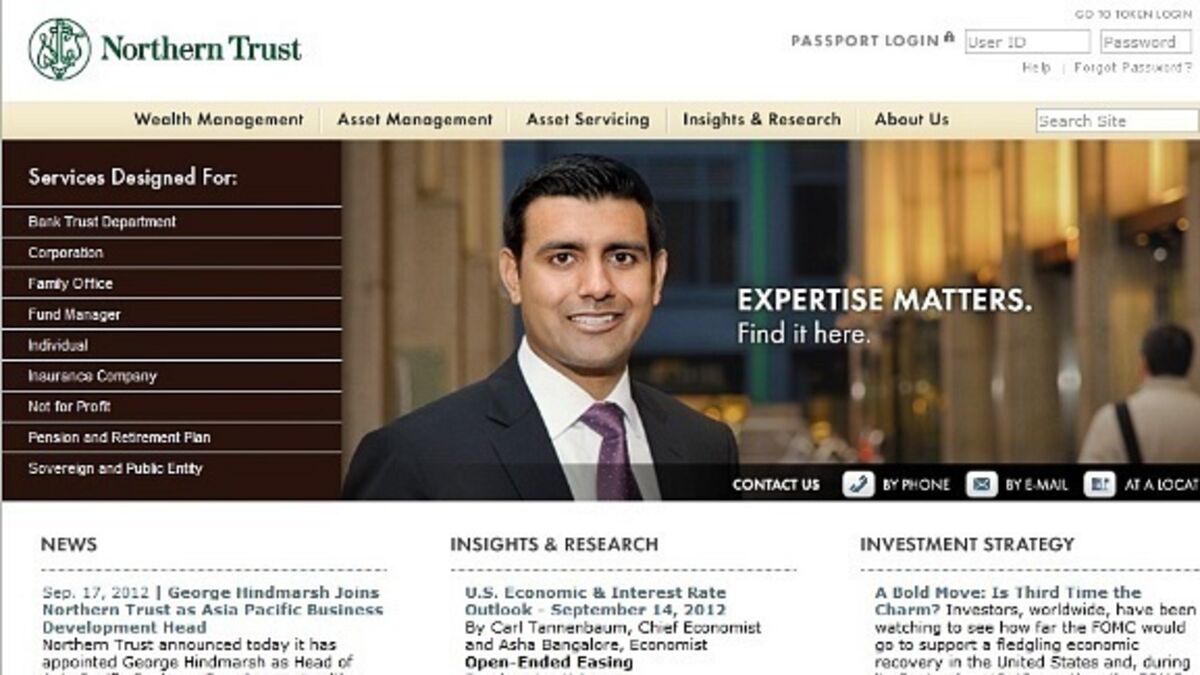The width and height of the screenshot is (1200, 675).
Task: Open the Asset Servicing menu
Action: (x=588, y=119)
